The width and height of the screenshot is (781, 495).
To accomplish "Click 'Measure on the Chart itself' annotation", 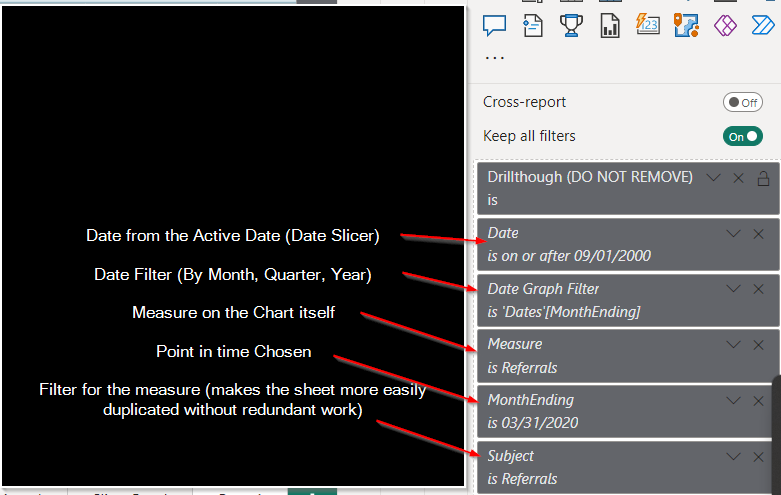I will pos(234,313).
